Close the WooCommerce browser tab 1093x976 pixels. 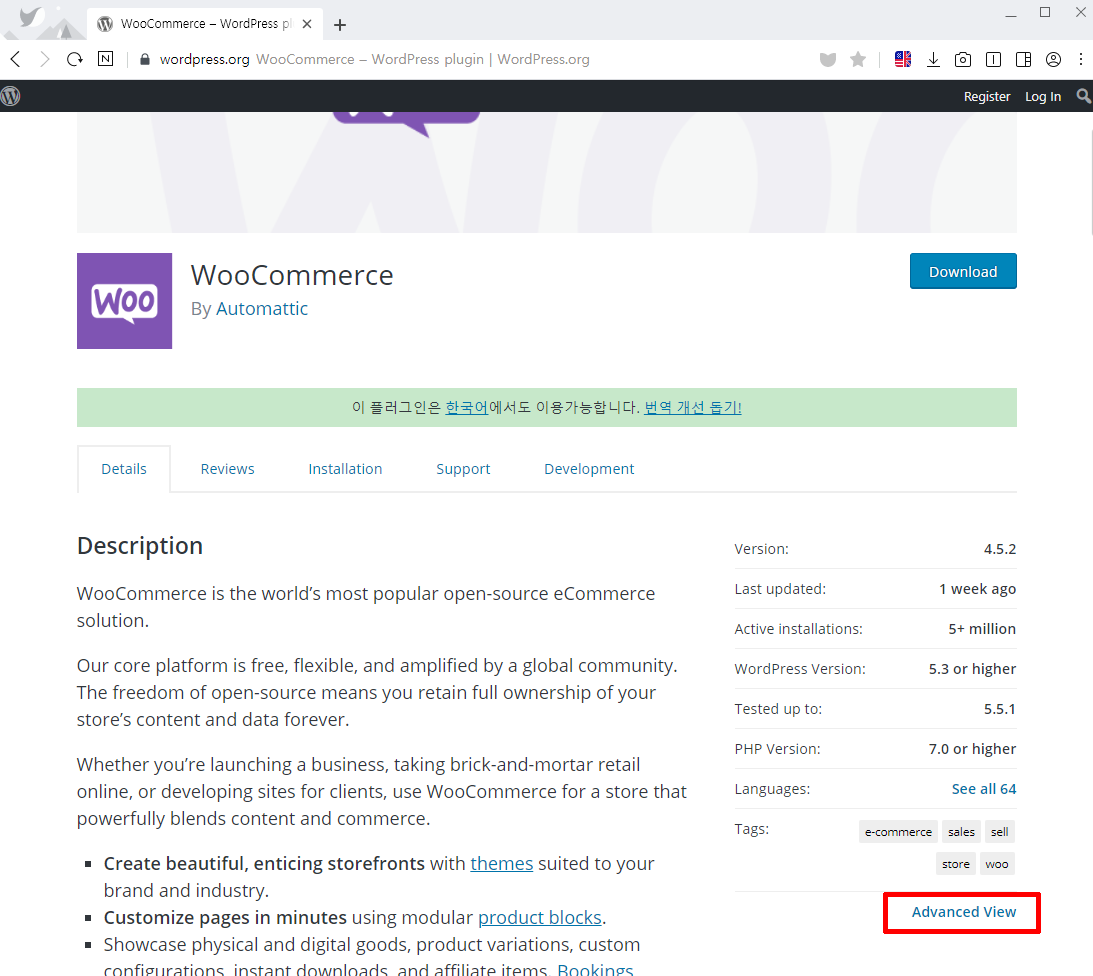pyautogui.click(x=307, y=24)
